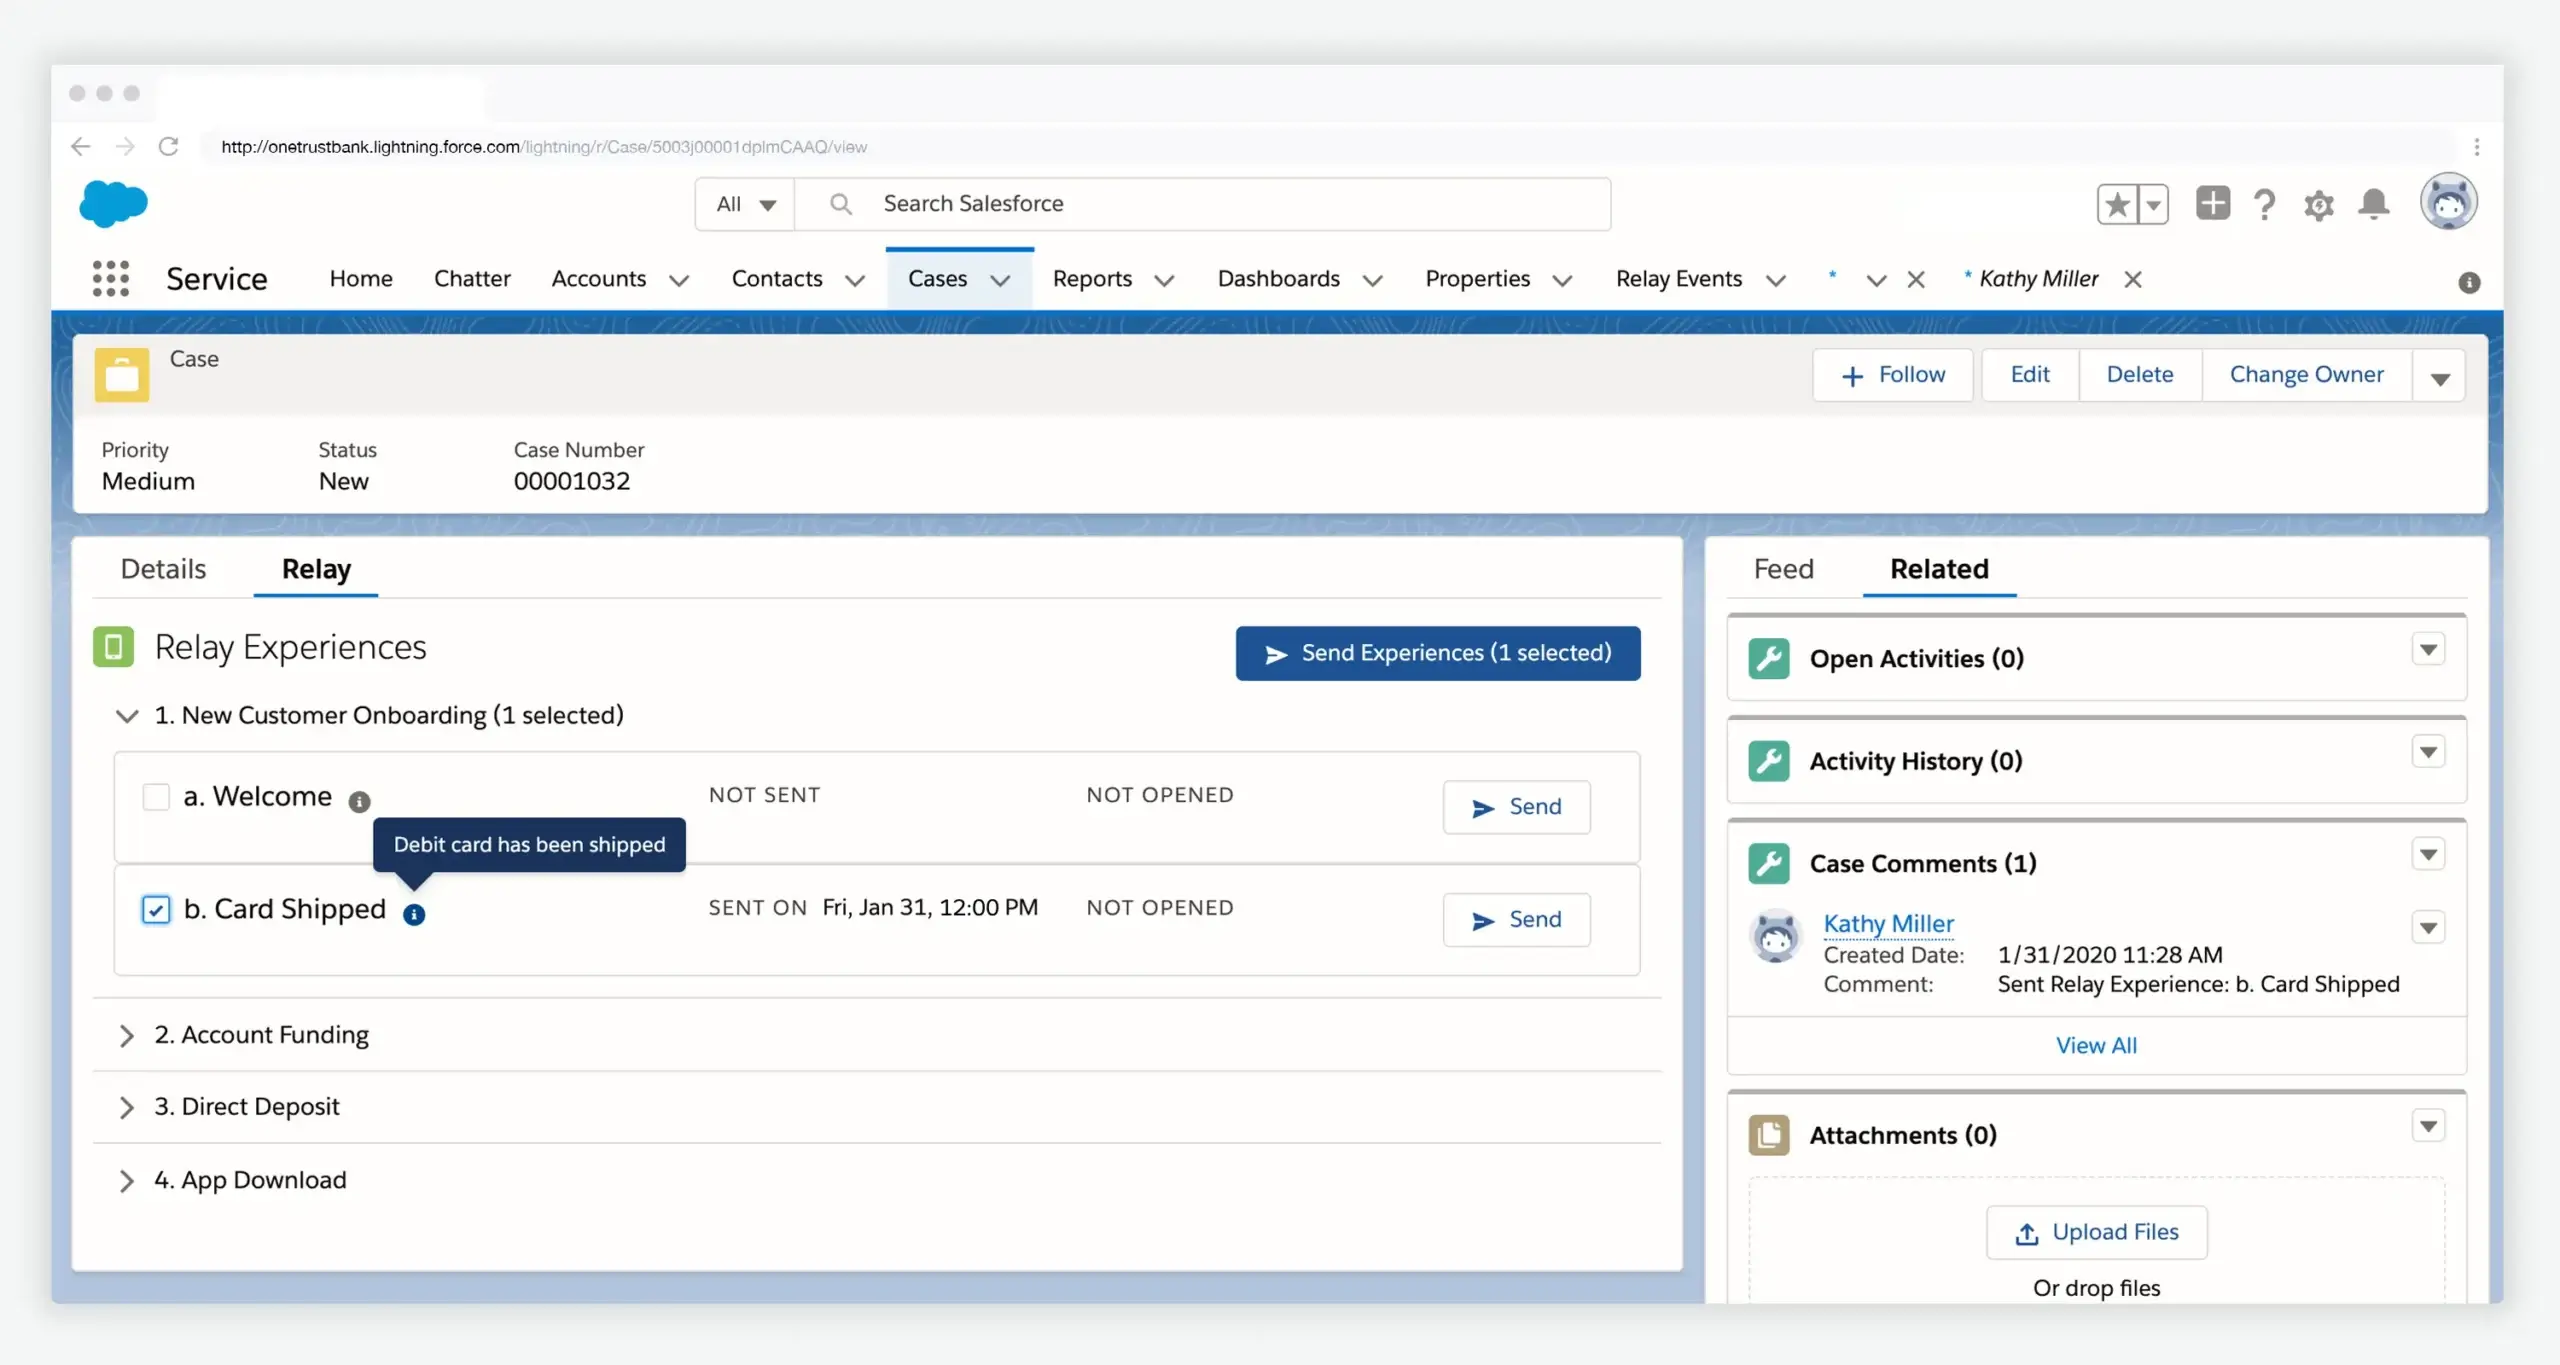
Task: Click the yellow Case record icon
Action: point(122,375)
